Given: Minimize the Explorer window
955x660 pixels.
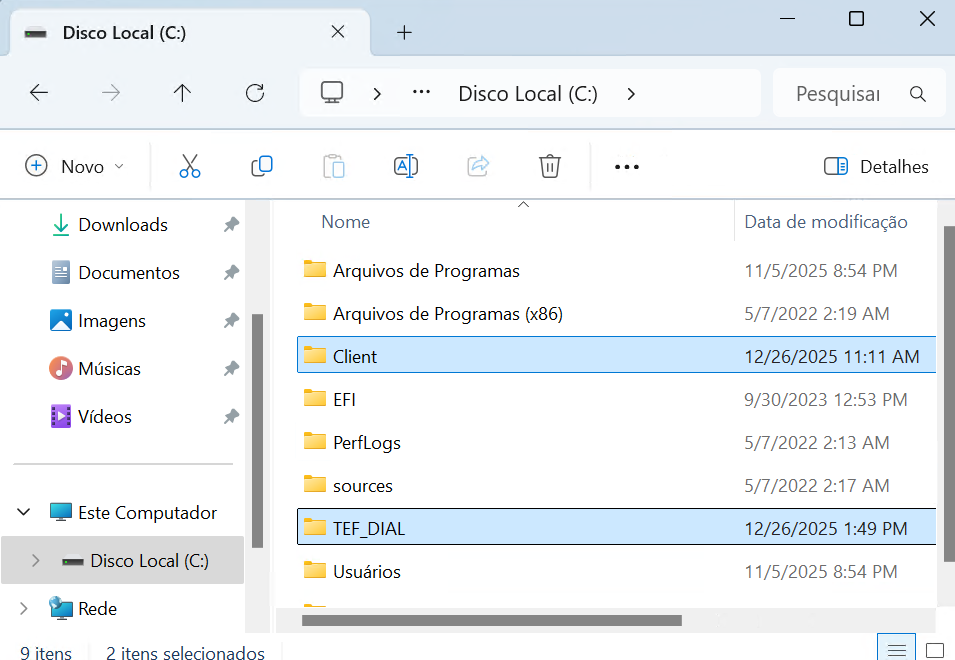Looking at the screenshot, I should point(787,19).
